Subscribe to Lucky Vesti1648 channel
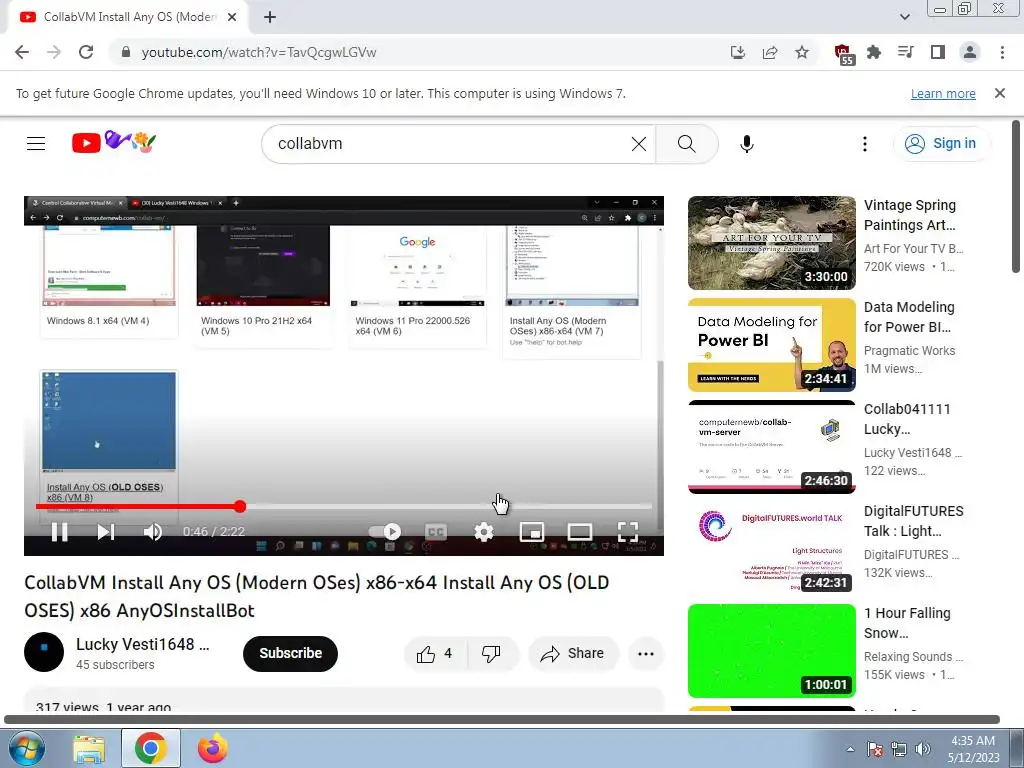Viewport: 1024px width, 768px height. [291, 653]
